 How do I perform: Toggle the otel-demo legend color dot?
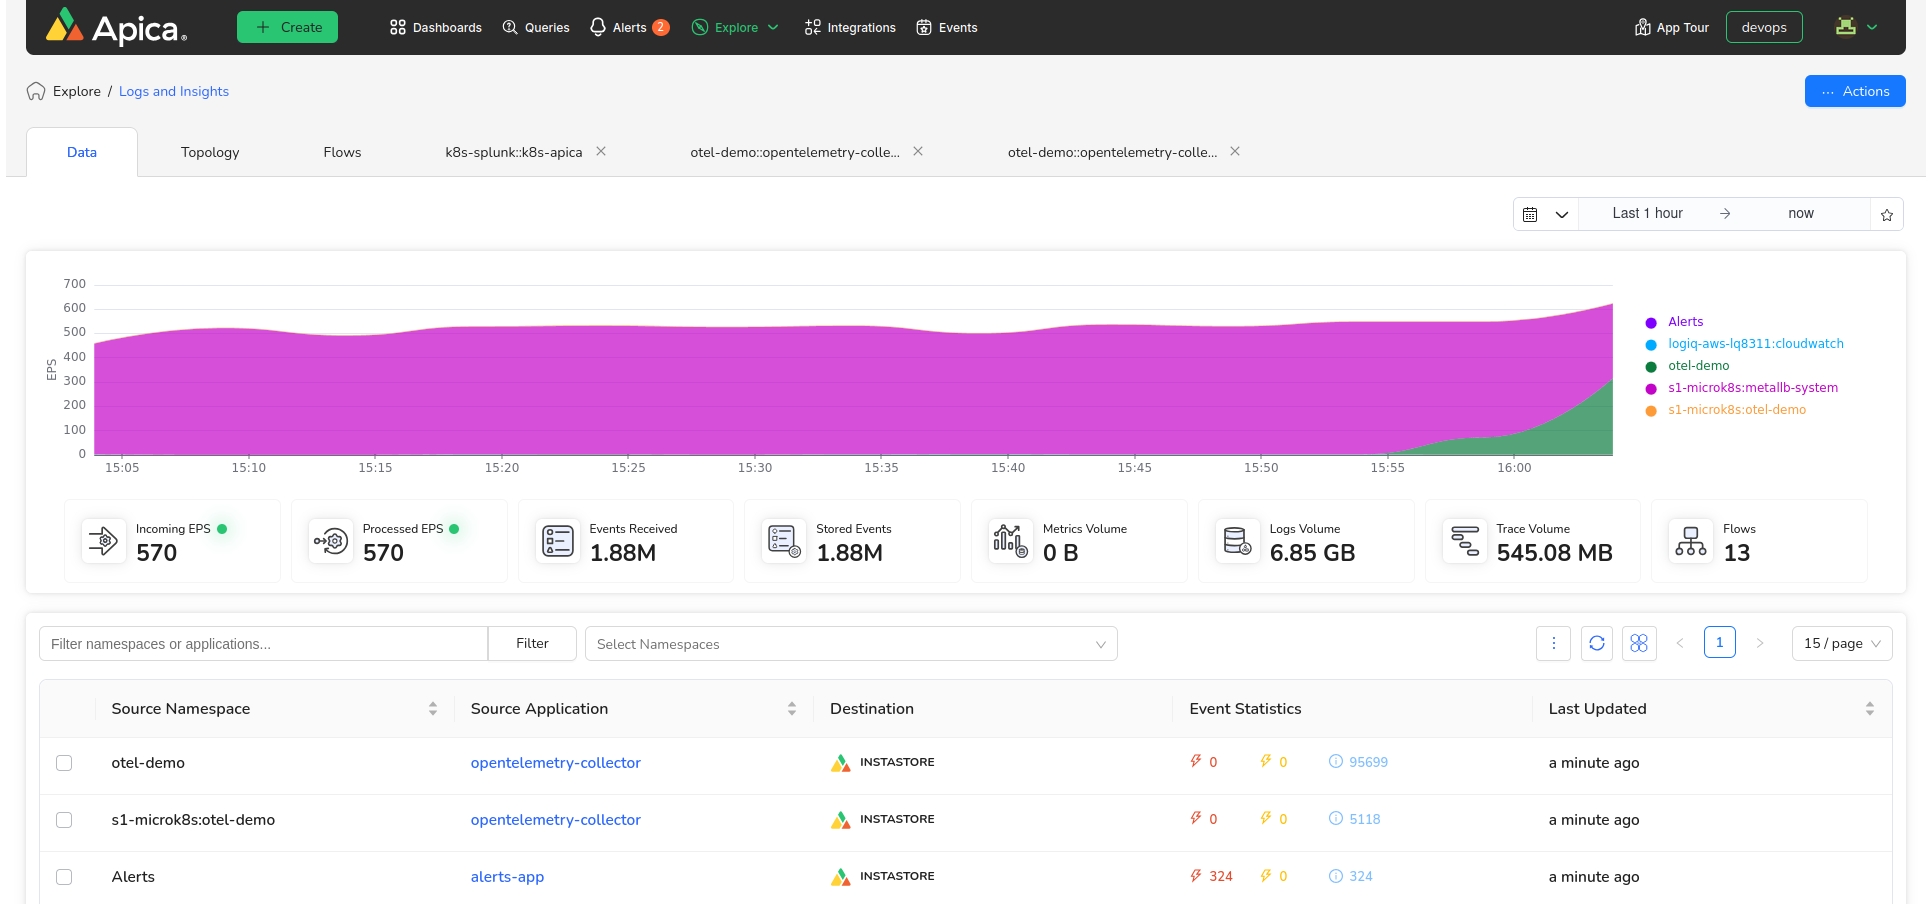pos(1651,367)
